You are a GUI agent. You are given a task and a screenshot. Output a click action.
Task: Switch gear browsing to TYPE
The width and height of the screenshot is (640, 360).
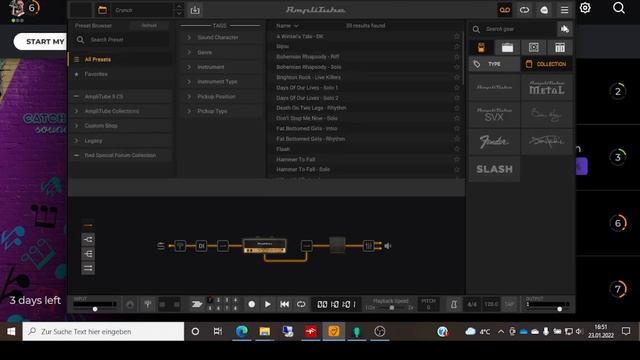click(x=494, y=64)
